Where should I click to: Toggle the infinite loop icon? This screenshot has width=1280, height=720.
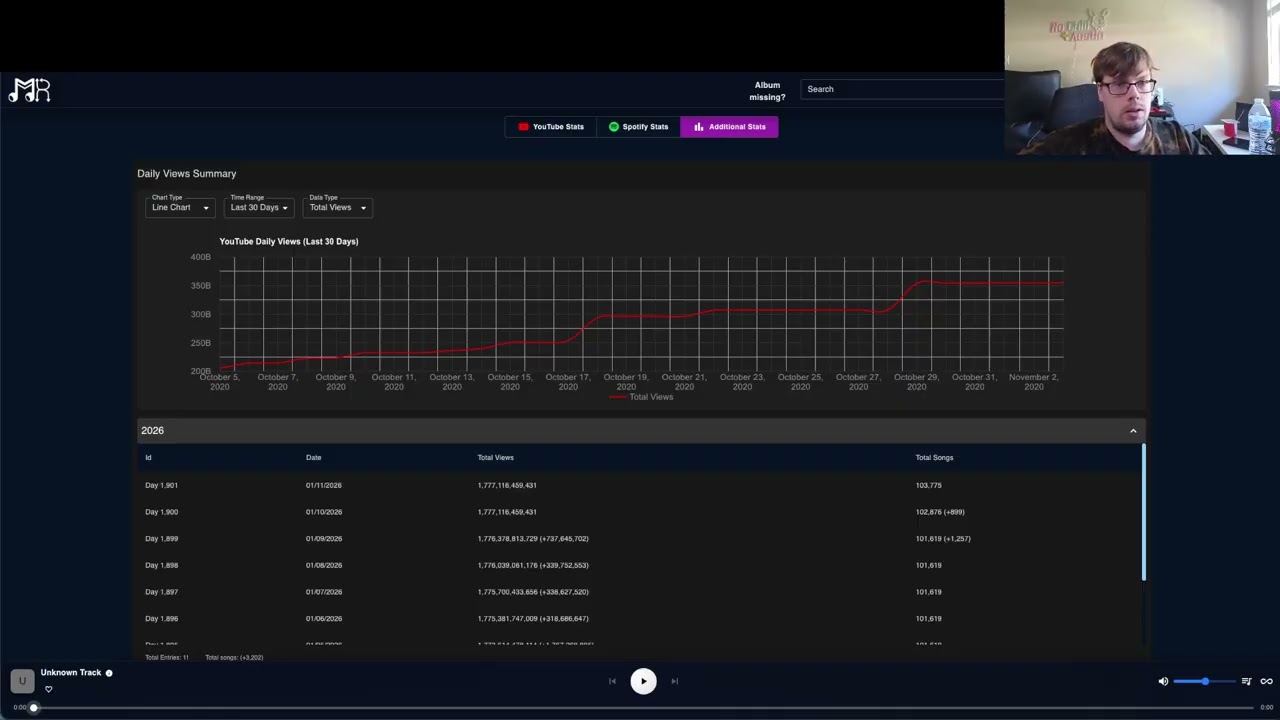click(1266, 681)
